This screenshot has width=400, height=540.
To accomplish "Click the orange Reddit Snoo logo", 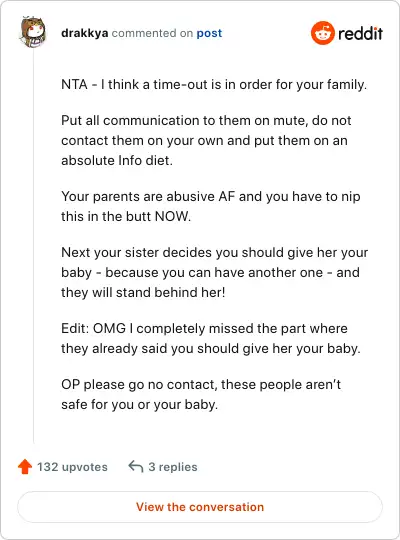I will tap(322, 33).
